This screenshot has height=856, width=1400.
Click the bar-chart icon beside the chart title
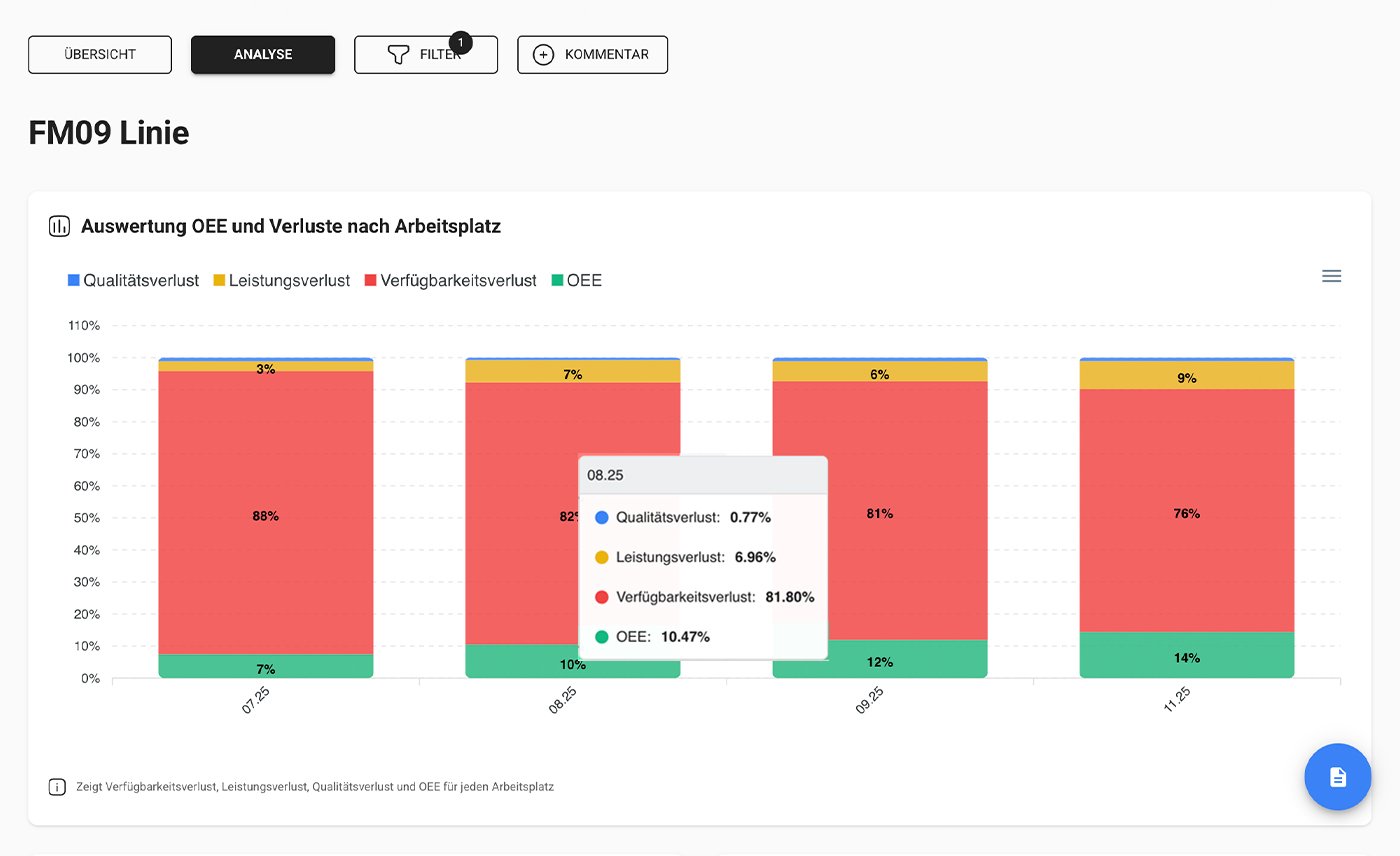[59, 226]
